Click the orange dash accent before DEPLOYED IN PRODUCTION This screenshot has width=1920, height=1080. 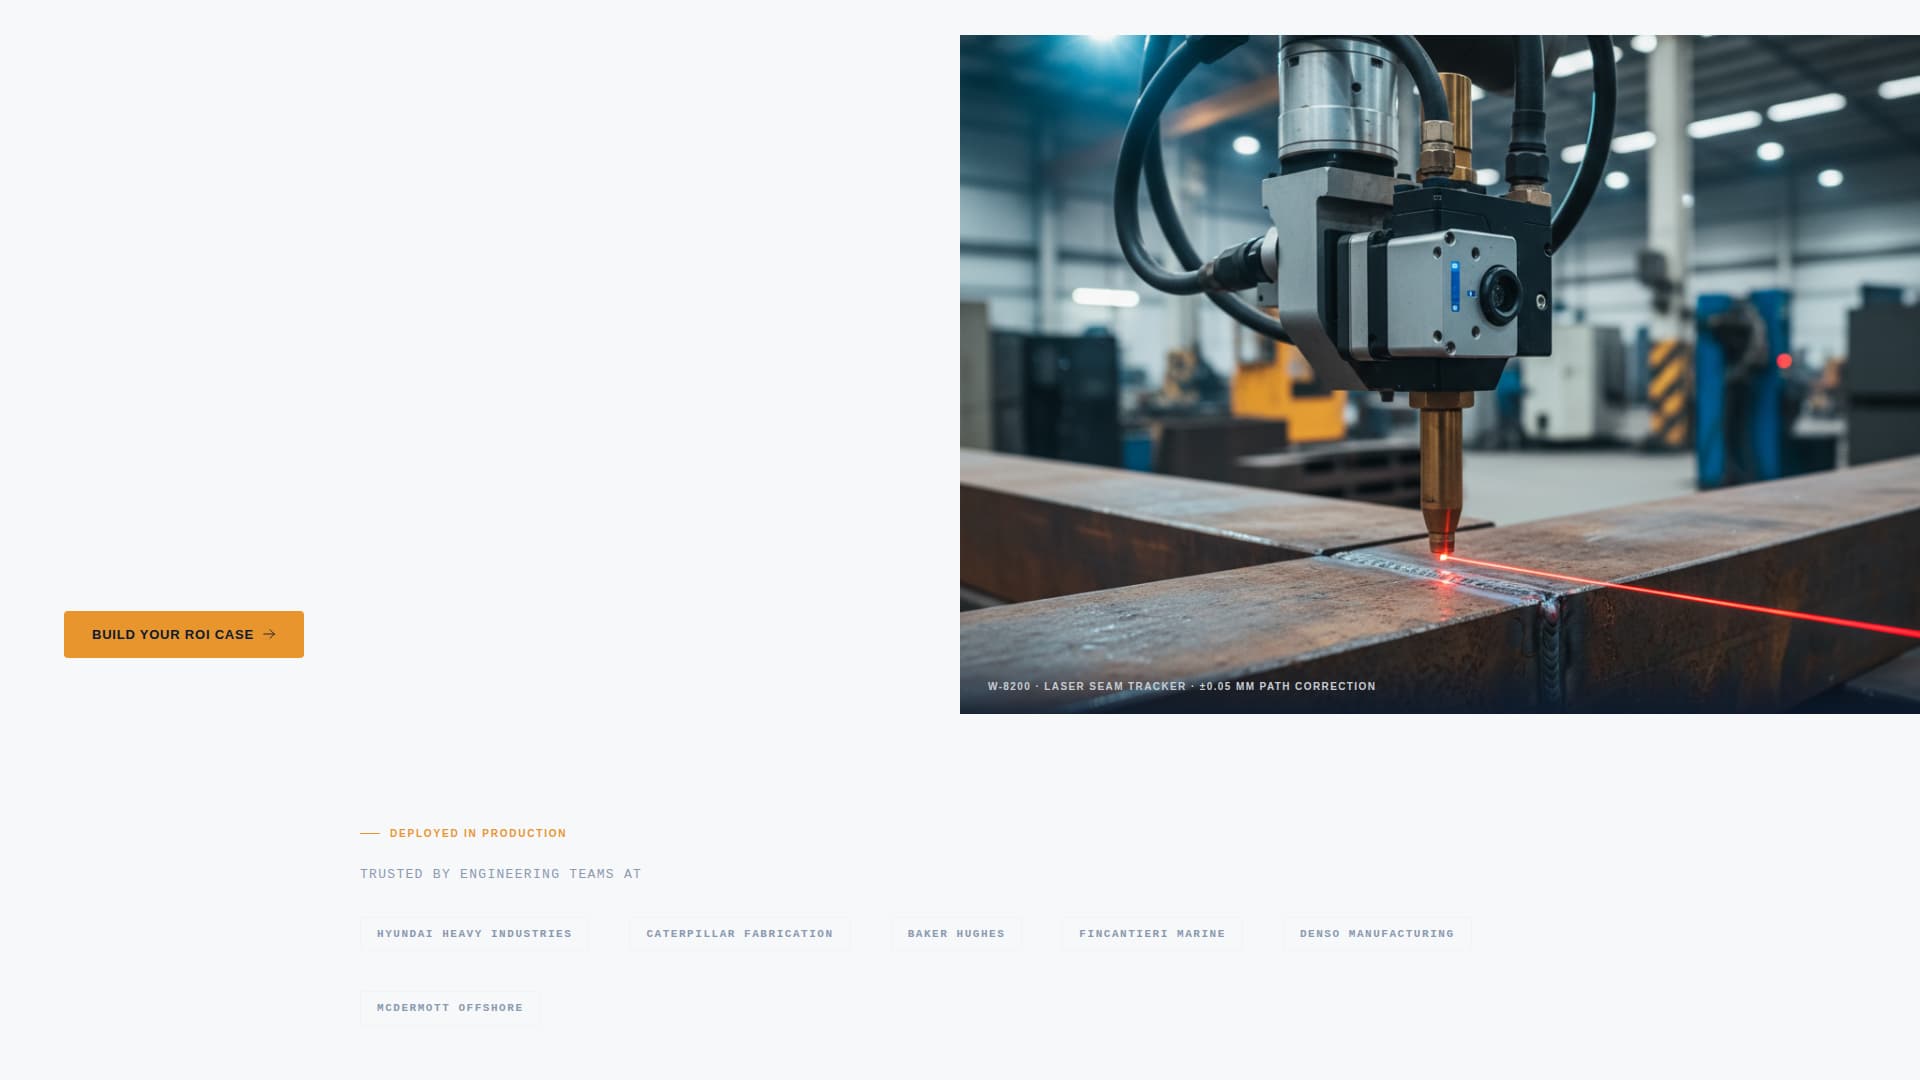click(368, 832)
